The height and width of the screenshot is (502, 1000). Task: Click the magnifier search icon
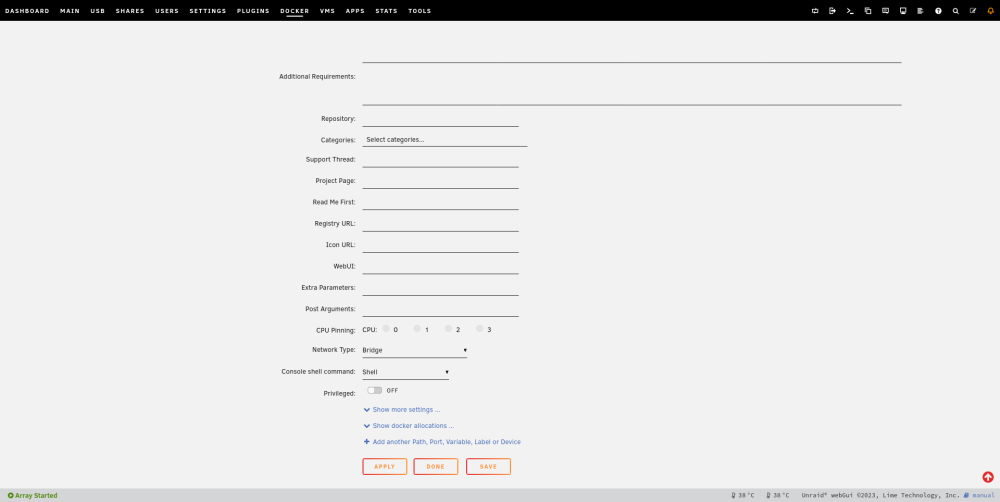click(x=955, y=11)
